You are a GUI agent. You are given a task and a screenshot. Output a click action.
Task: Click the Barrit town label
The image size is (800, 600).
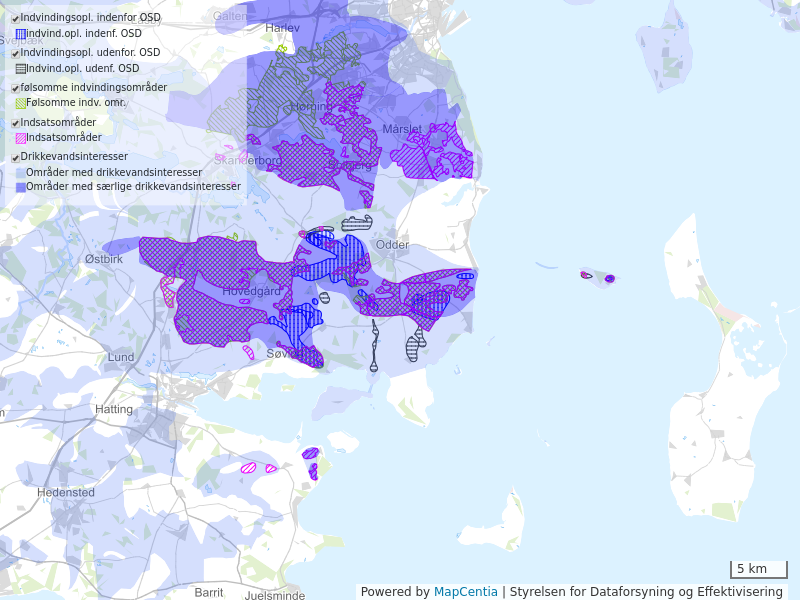(x=209, y=592)
